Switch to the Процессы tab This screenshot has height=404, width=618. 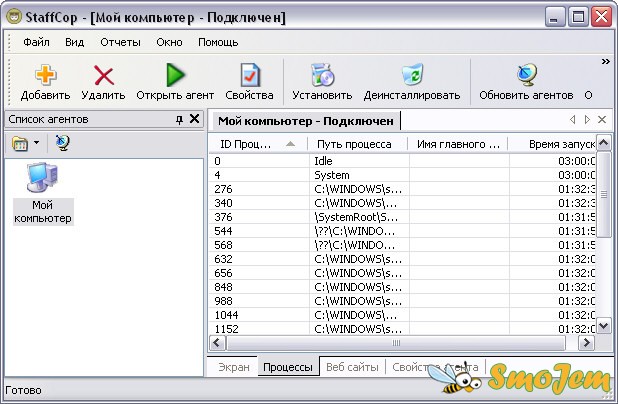tap(288, 367)
